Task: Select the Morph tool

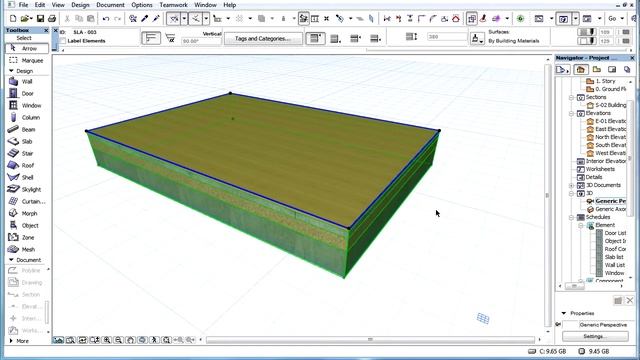Action: pos(27,213)
